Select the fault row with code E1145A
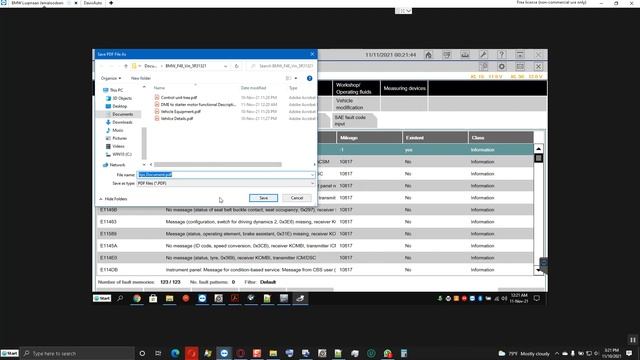Viewport: 640px width, 360px height. click(315, 246)
